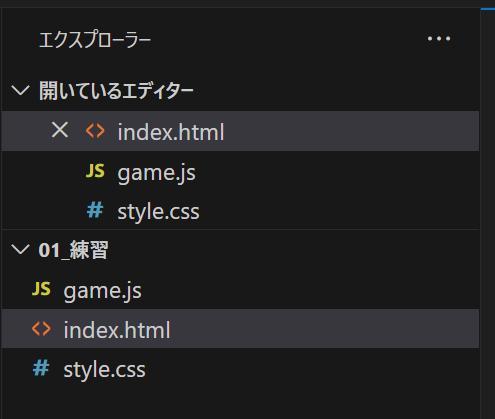This screenshot has width=495, height=419.
Task: Click JS icon of game.js in open editors
Action: (95, 171)
